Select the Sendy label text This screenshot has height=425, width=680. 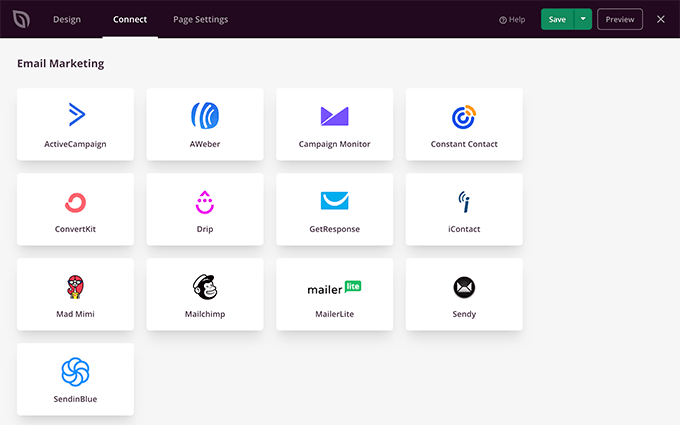pyautogui.click(x=464, y=314)
